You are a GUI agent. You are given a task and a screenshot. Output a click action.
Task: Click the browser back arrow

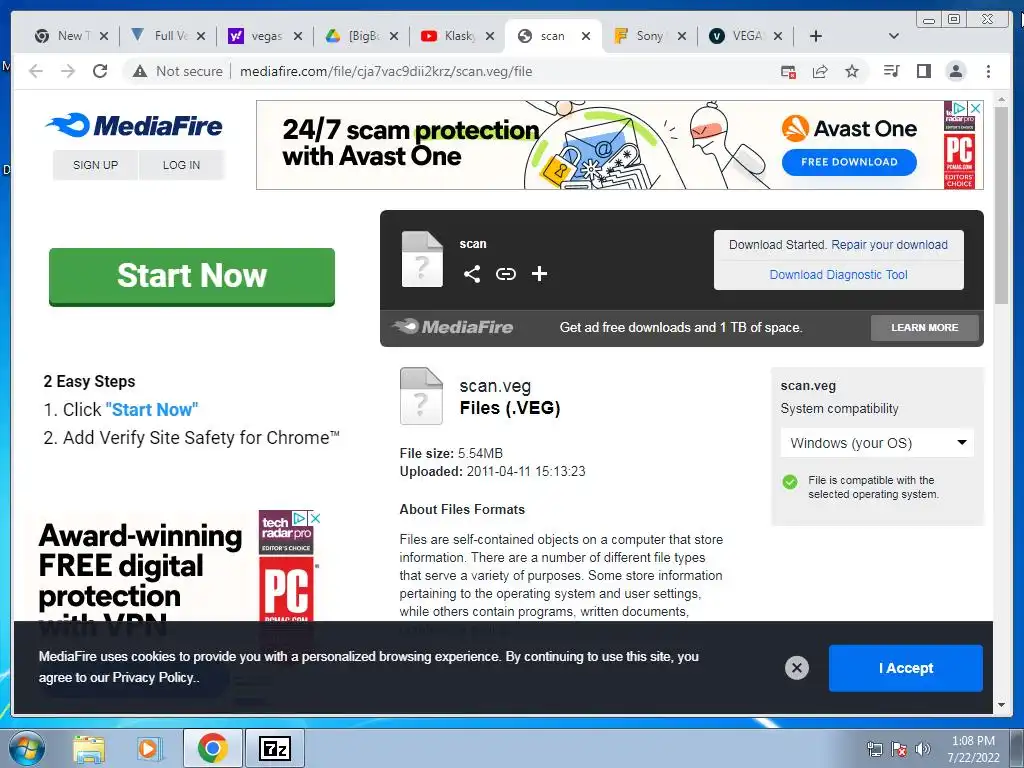(36, 71)
